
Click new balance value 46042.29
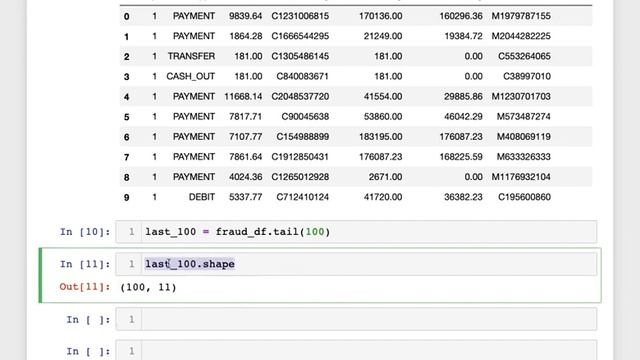[463, 116]
